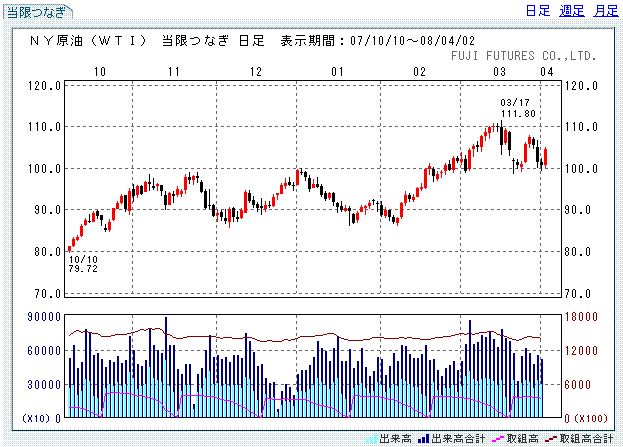Click the 出来高 legend icon
The image size is (623, 447).
[x=375, y=438]
